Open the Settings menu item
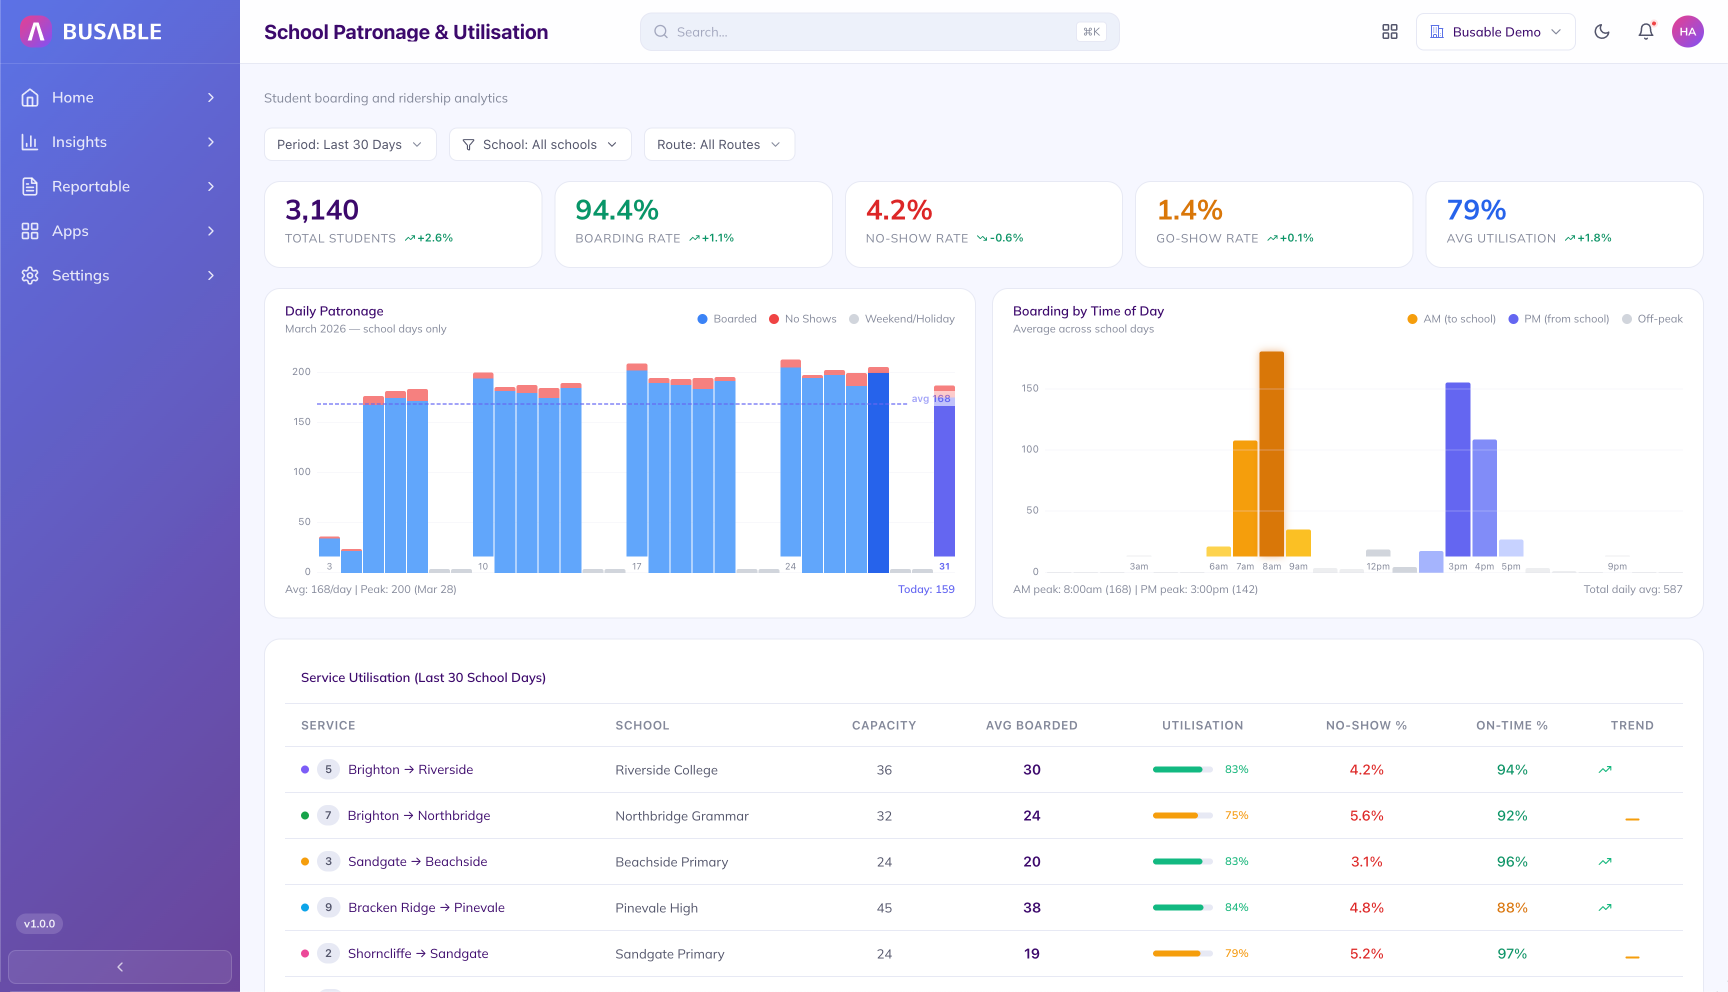 pyautogui.click(x=120, y=276)
